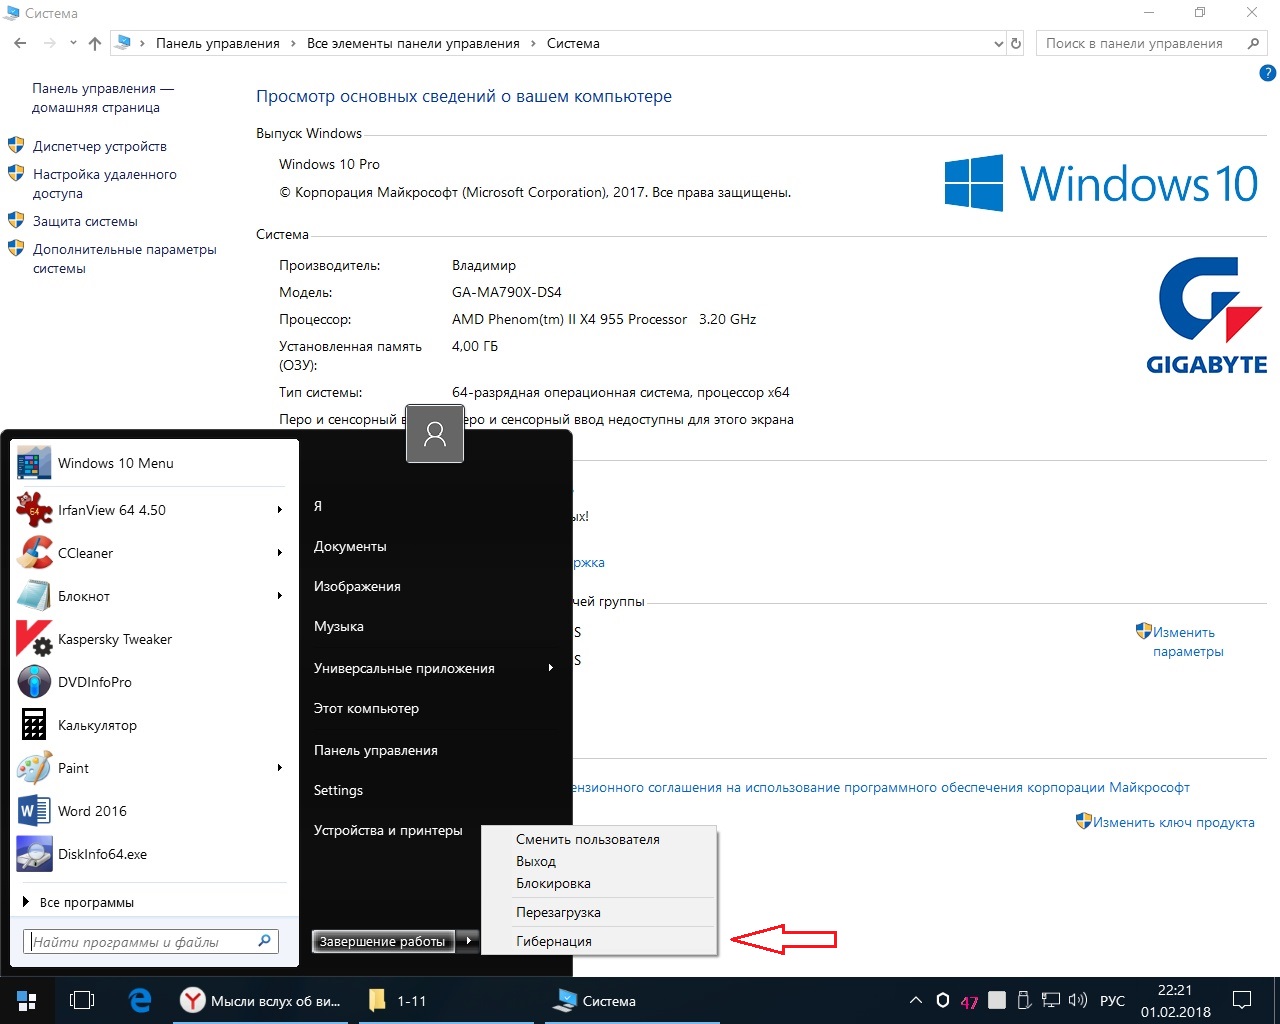Open Панель управления in the start menu
The width and height of the screenshot is (1280, 1024).
pos(376,750)
